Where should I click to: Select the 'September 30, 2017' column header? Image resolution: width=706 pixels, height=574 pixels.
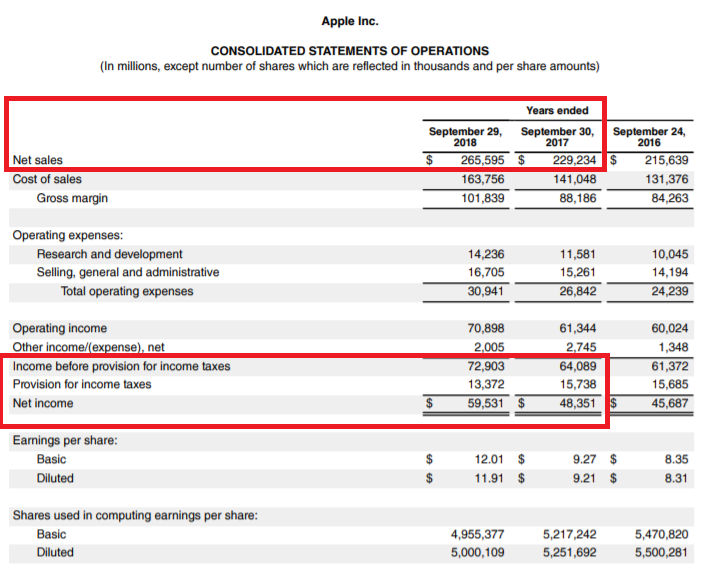click(x=557, y=137)
